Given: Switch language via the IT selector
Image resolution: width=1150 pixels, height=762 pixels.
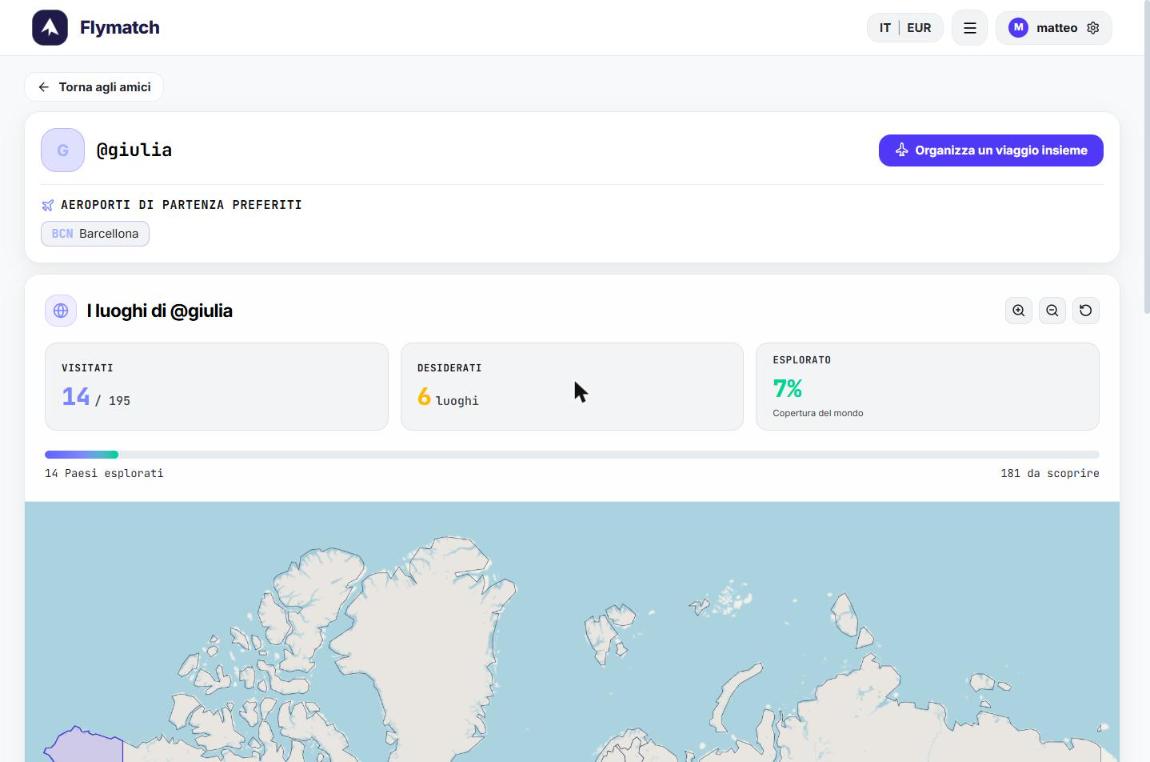Looking at the screenshot, I should [x=885, y=28].
